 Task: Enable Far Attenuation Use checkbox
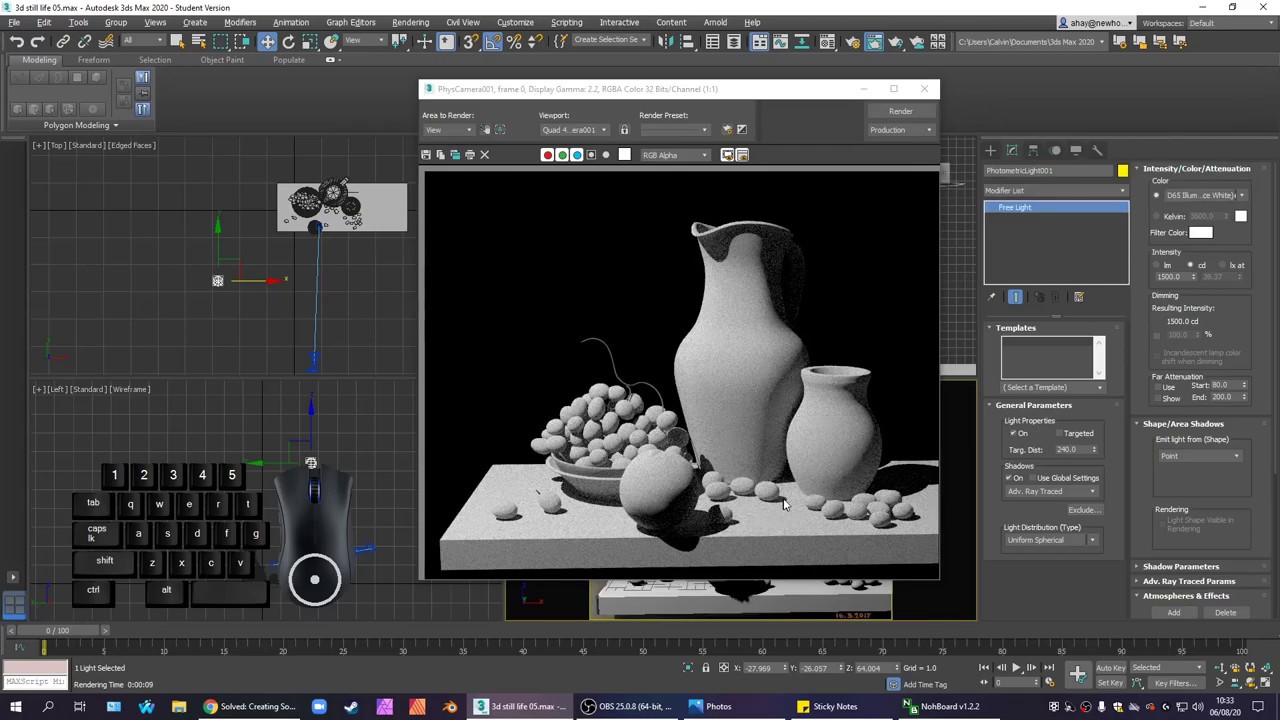(x=1157, y=387)
